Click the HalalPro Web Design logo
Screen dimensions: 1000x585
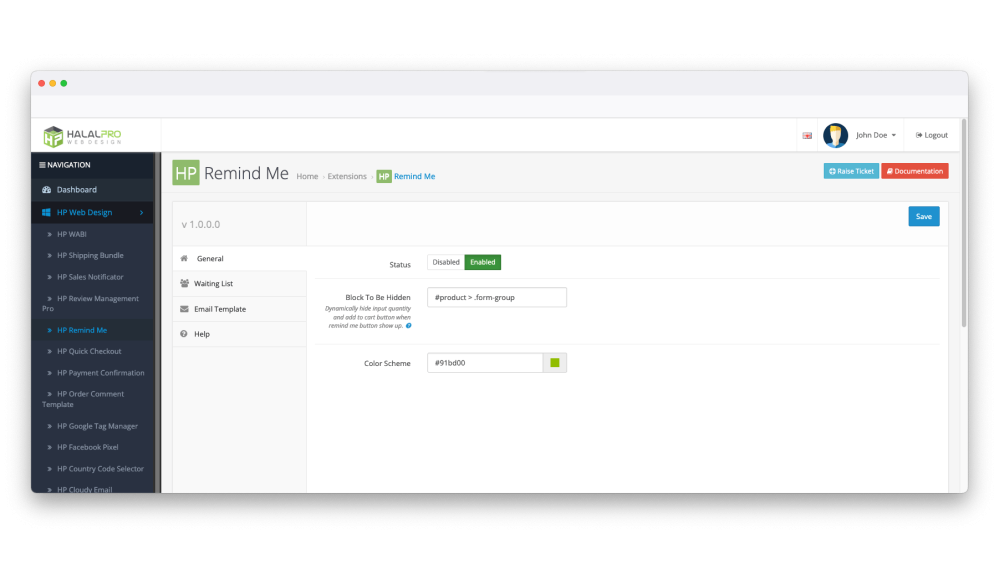[82, 135]
